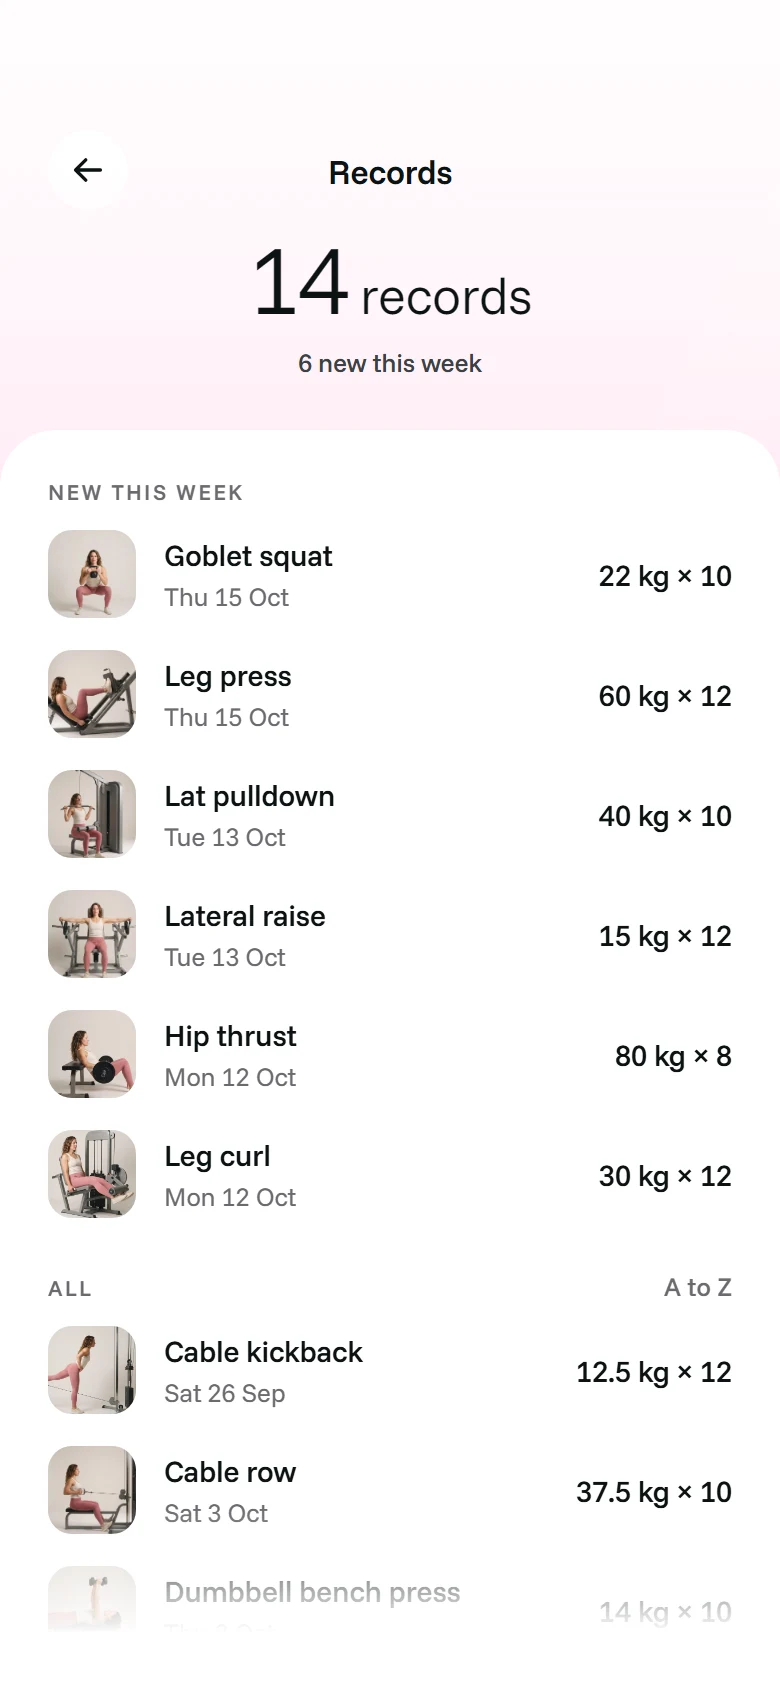
Task: View the Cable row 37.5 kg × 10 record
Action: (x=654, y=1492)
